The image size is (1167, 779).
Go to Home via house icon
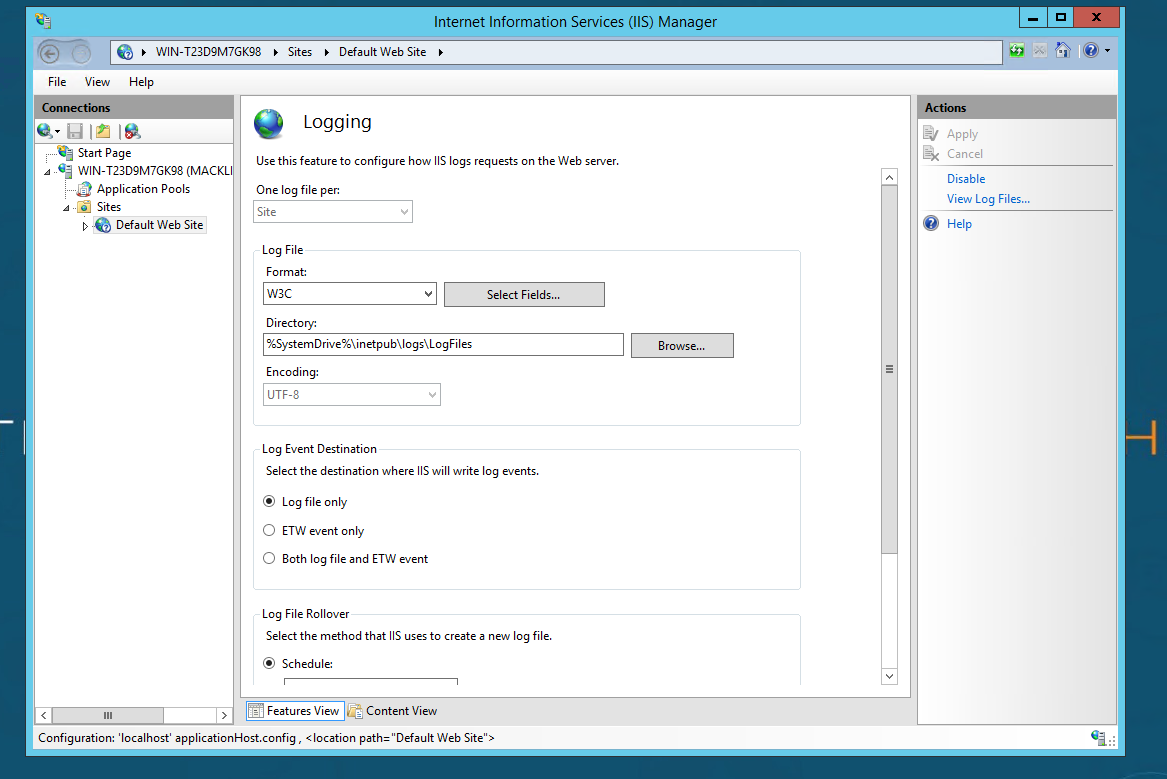tap(1063, 51)
